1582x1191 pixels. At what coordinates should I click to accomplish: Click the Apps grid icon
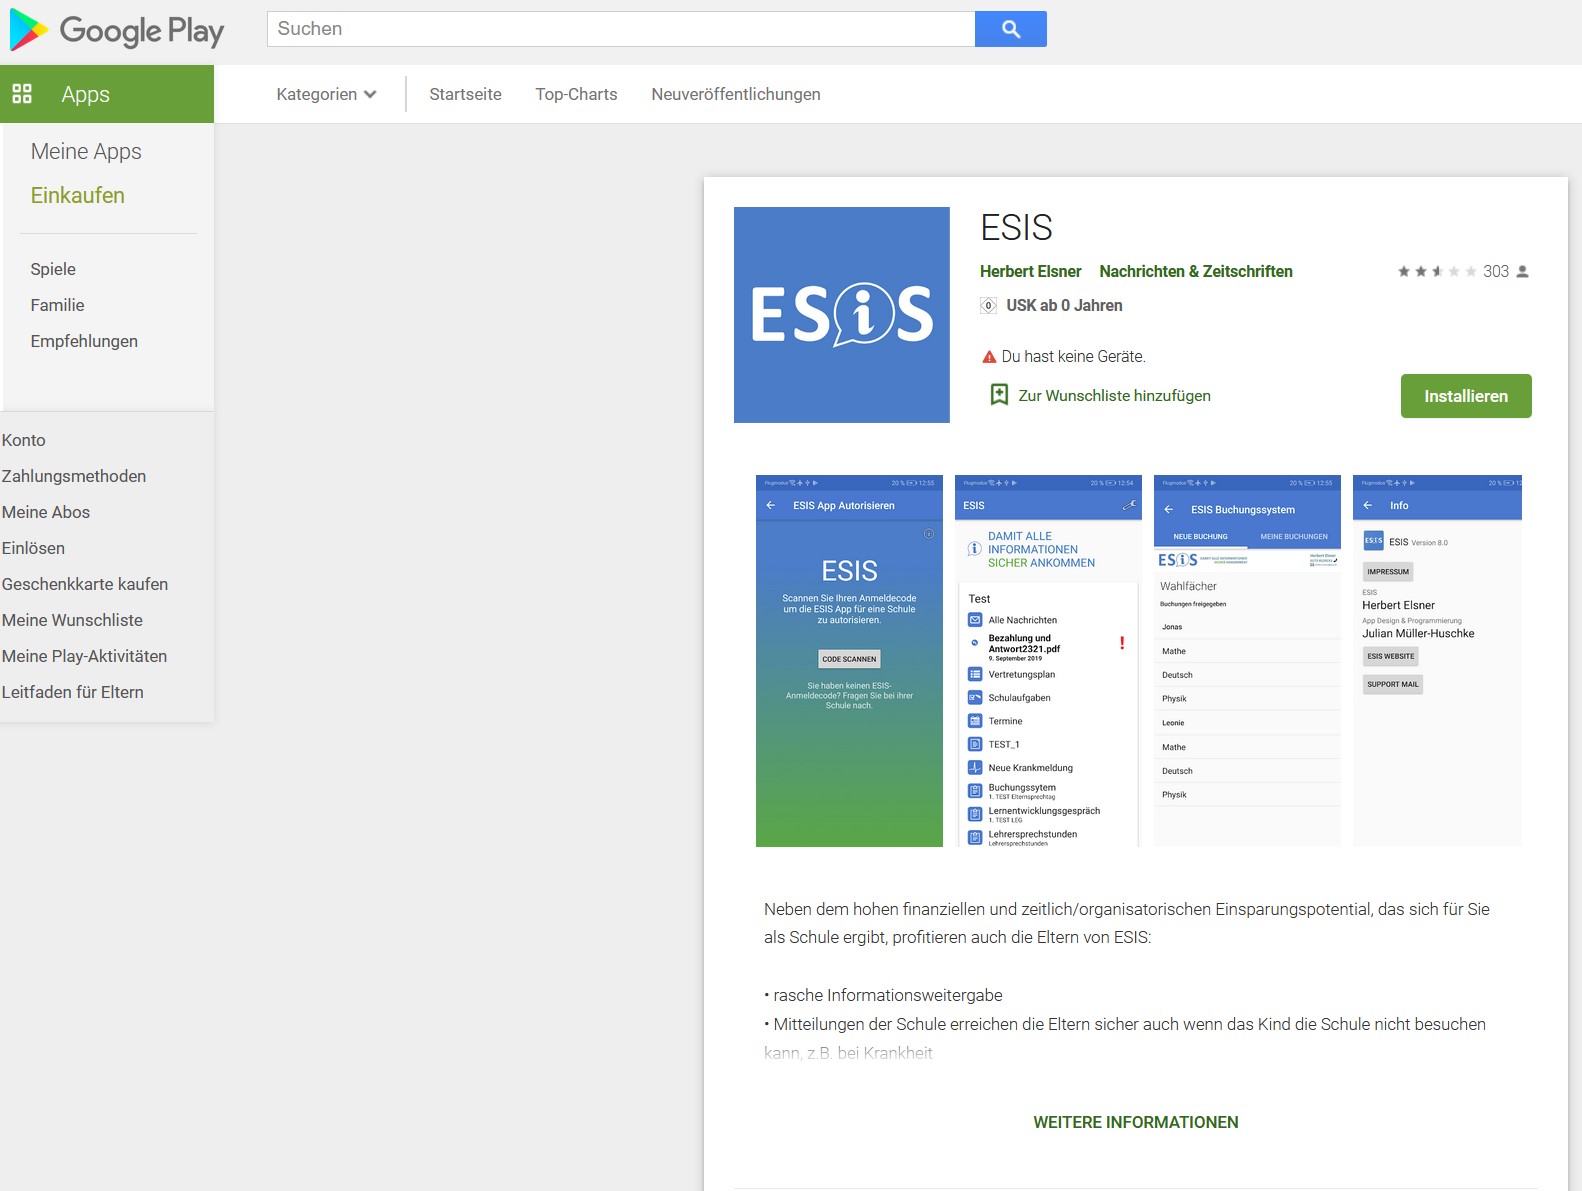pos(22,94)
